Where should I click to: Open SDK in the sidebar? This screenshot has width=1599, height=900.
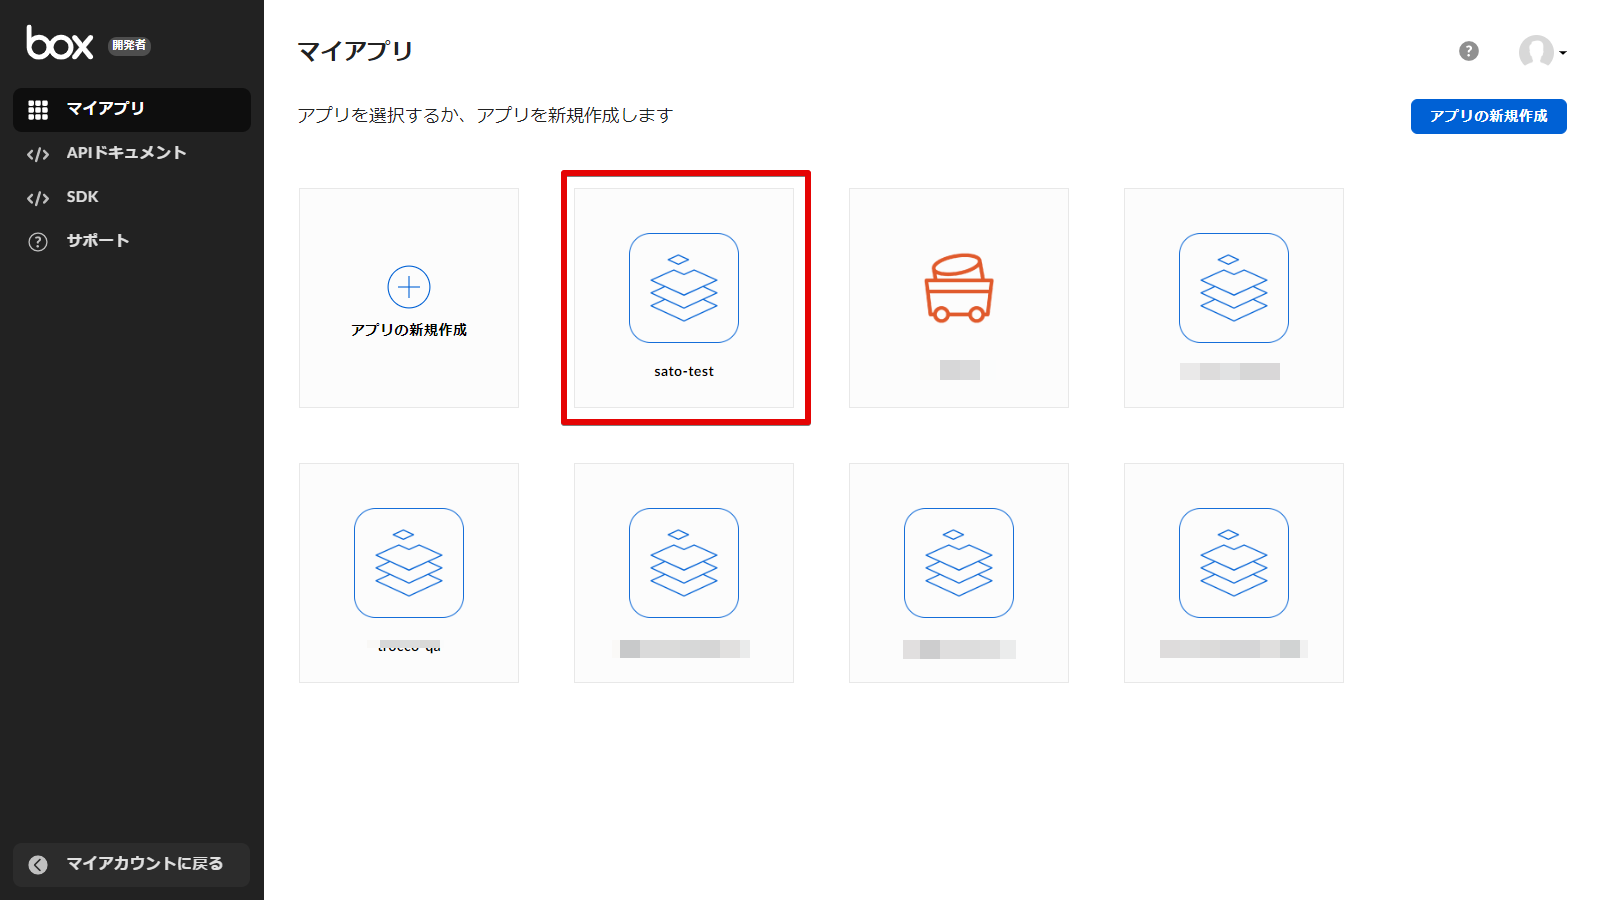click(132, 197)
